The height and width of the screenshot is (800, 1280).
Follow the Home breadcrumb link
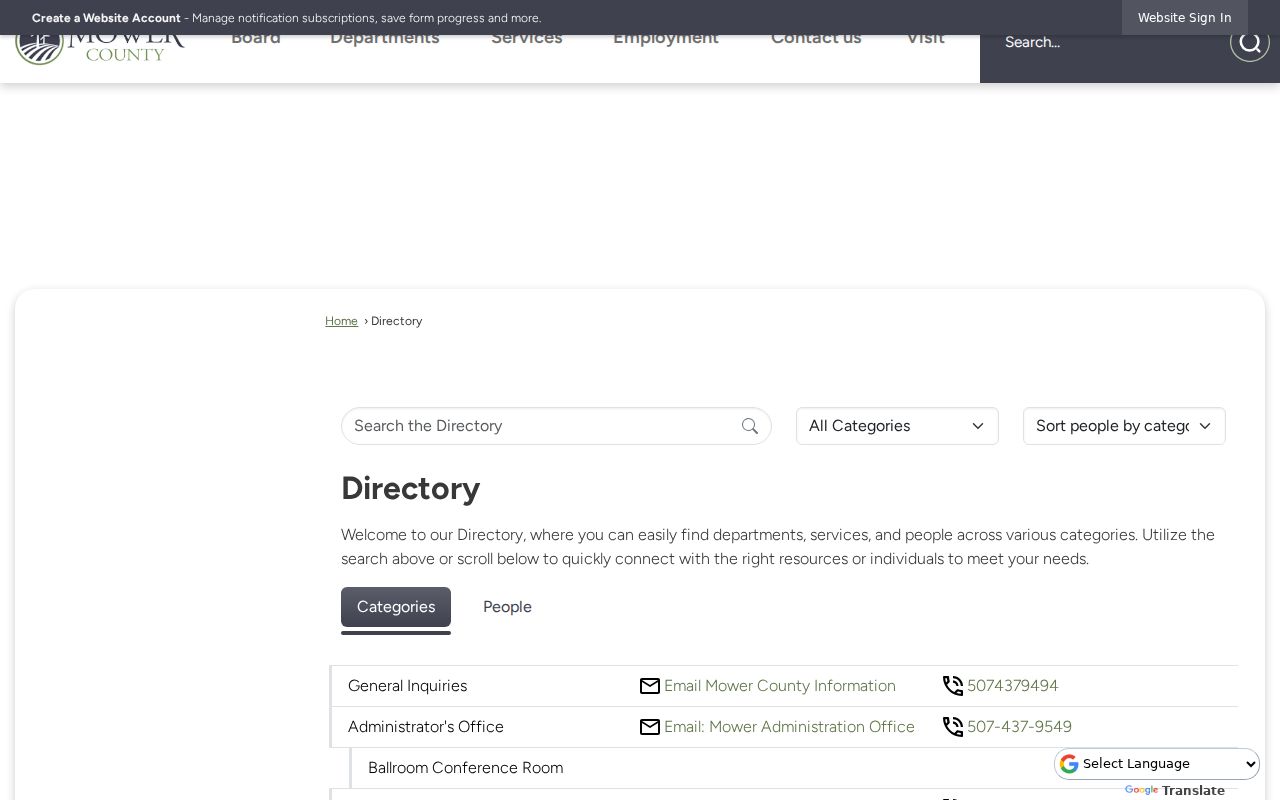click(x=341, y=321)
